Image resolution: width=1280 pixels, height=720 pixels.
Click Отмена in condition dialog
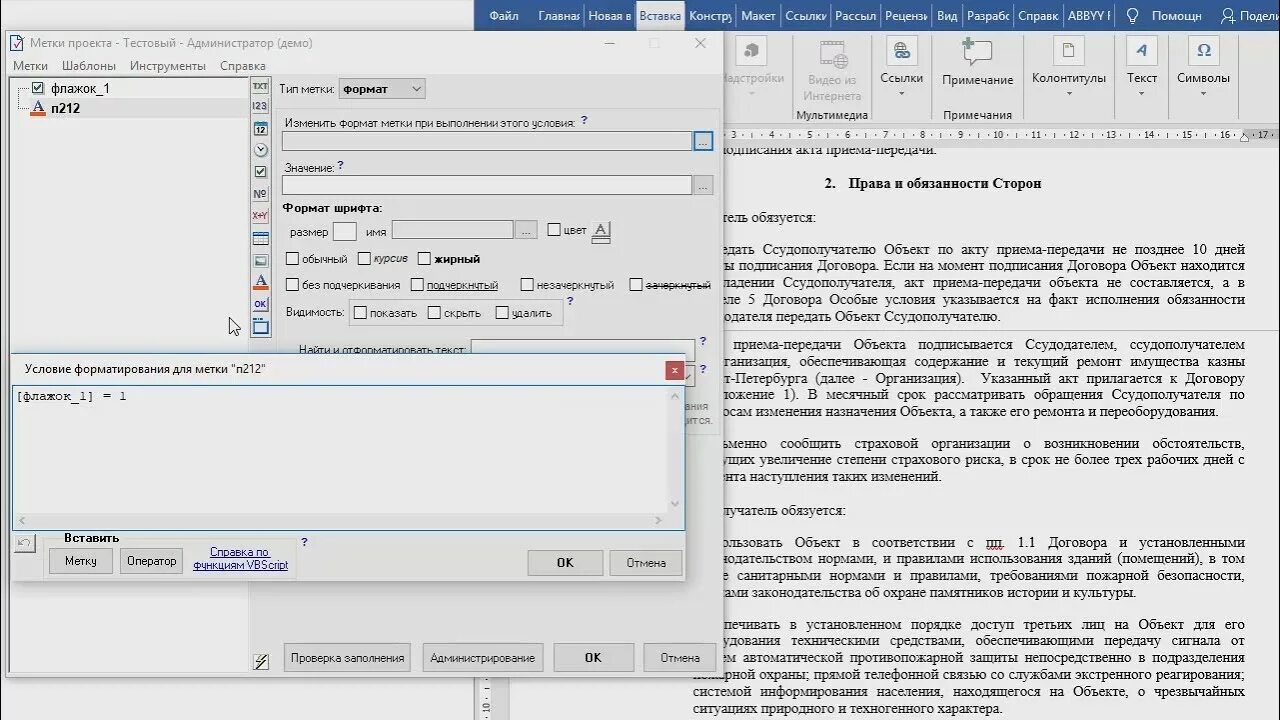coord(646,563)
